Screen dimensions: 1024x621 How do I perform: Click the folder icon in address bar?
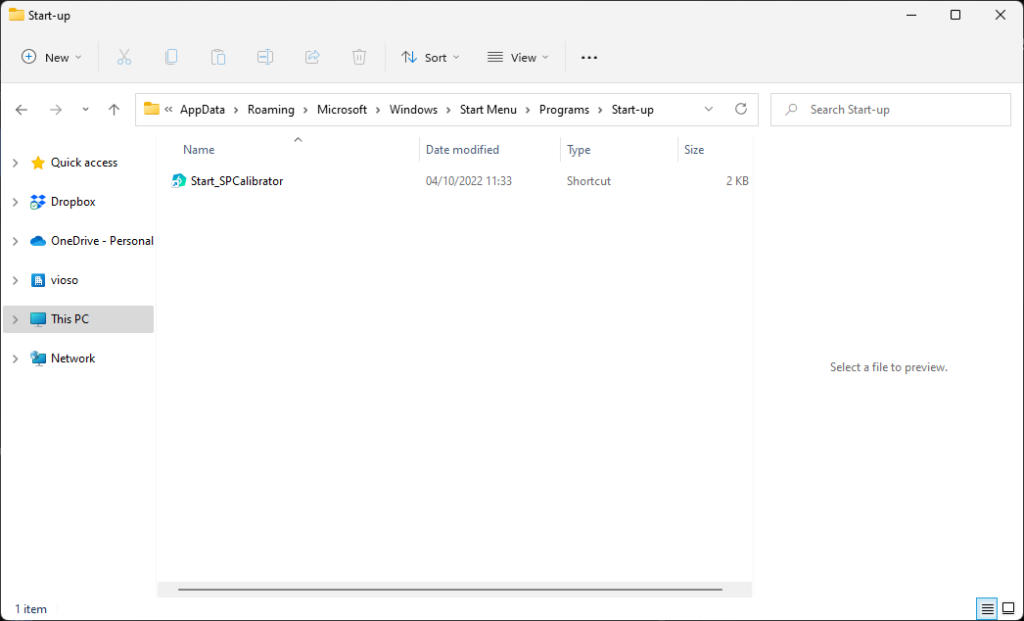(x=152, y=109)
